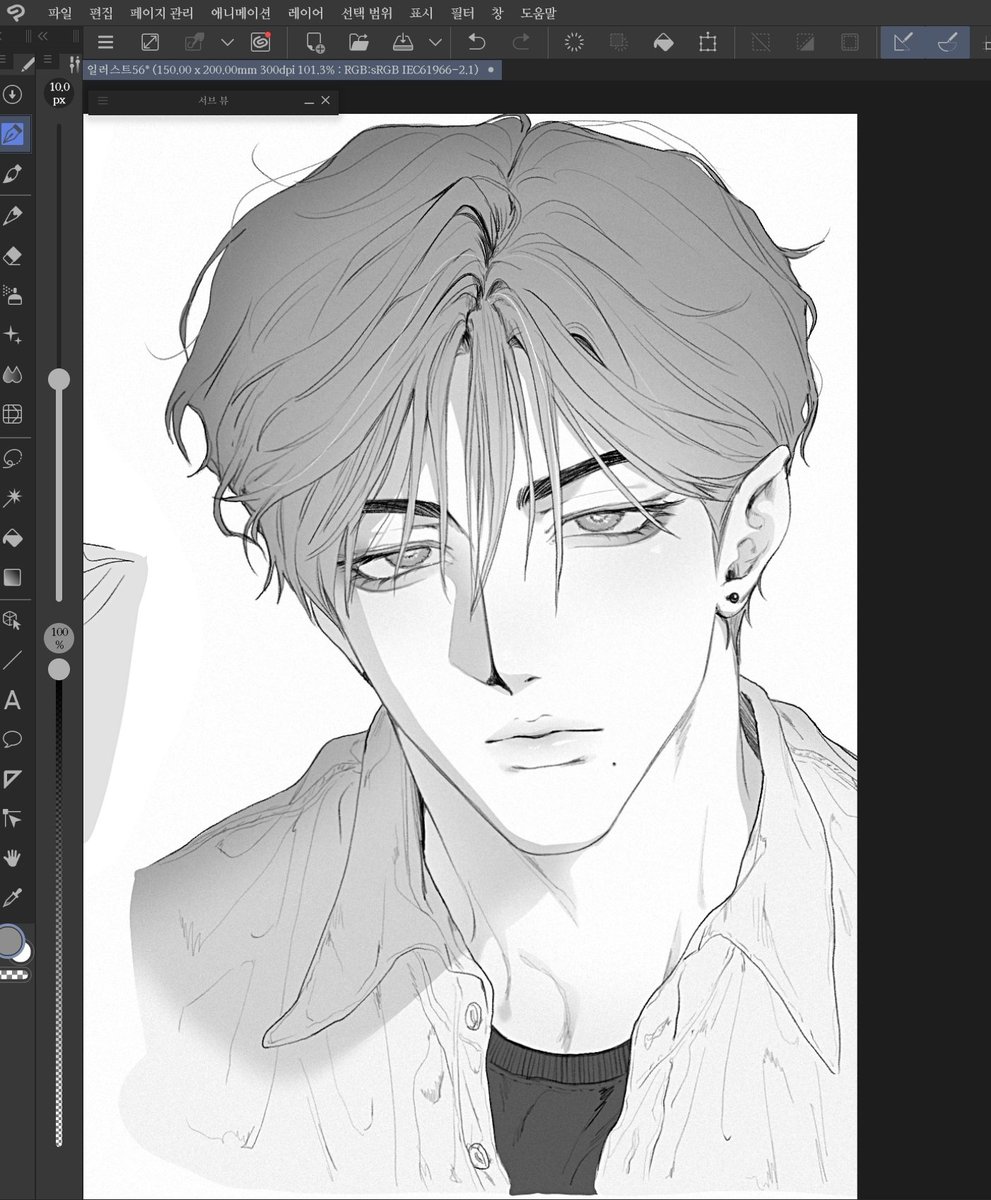
Task: Open the 파일 menu
Action: pos(60,13)
